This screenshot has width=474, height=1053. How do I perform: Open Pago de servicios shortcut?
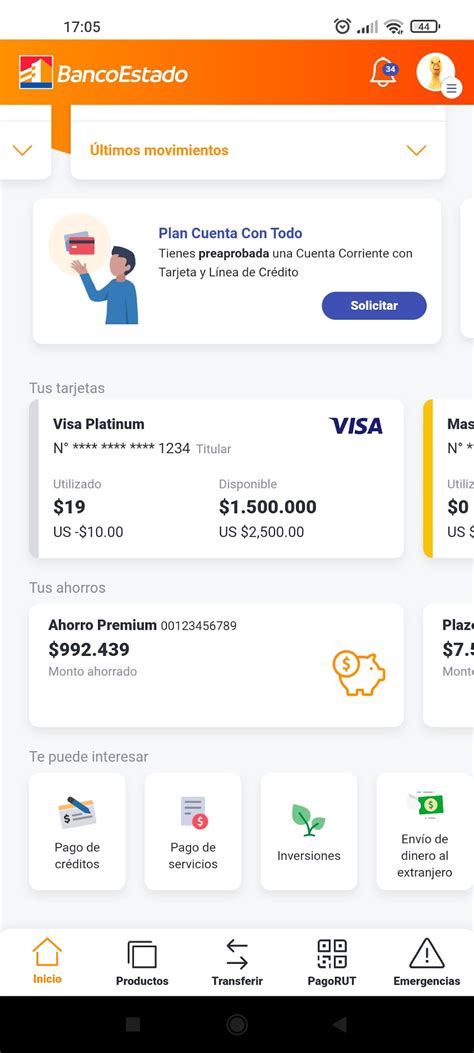click(193, 831)
